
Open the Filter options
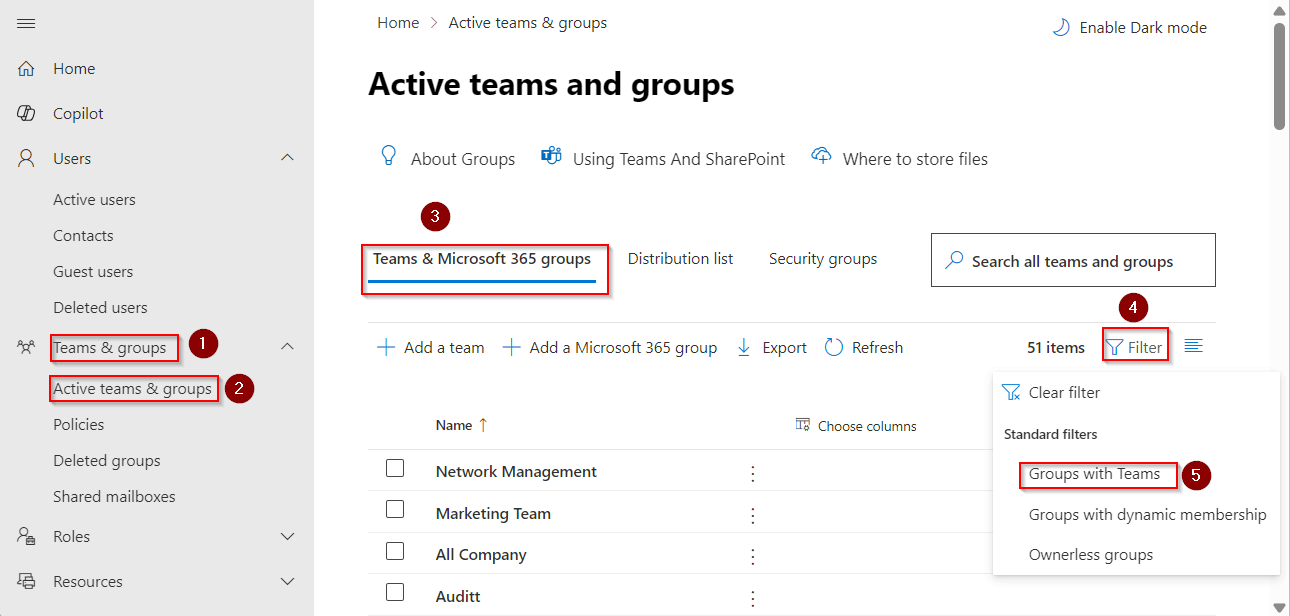1135,344
